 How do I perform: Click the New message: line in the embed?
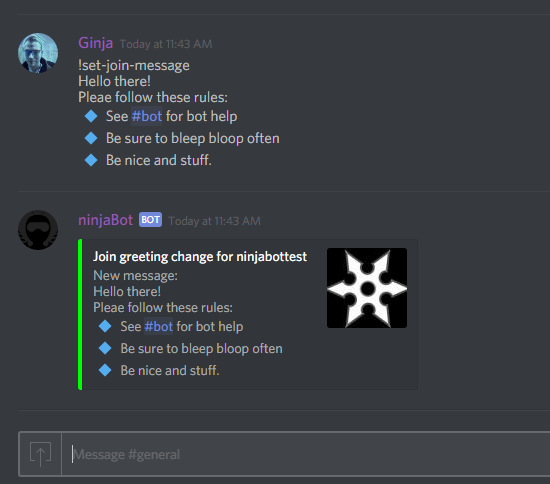point(135,276)
